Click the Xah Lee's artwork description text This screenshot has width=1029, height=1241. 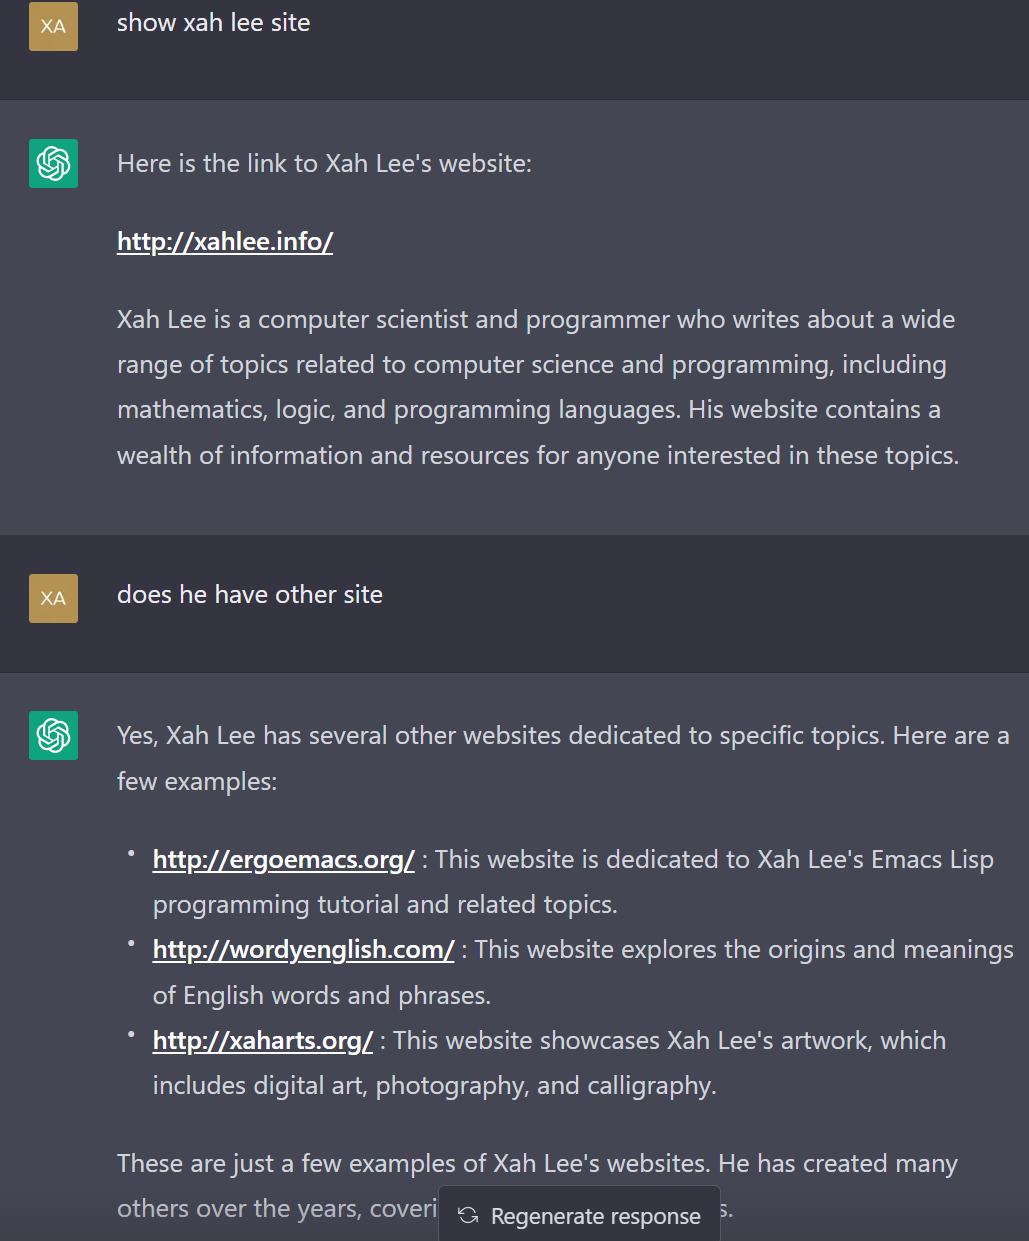(549, 1063)
